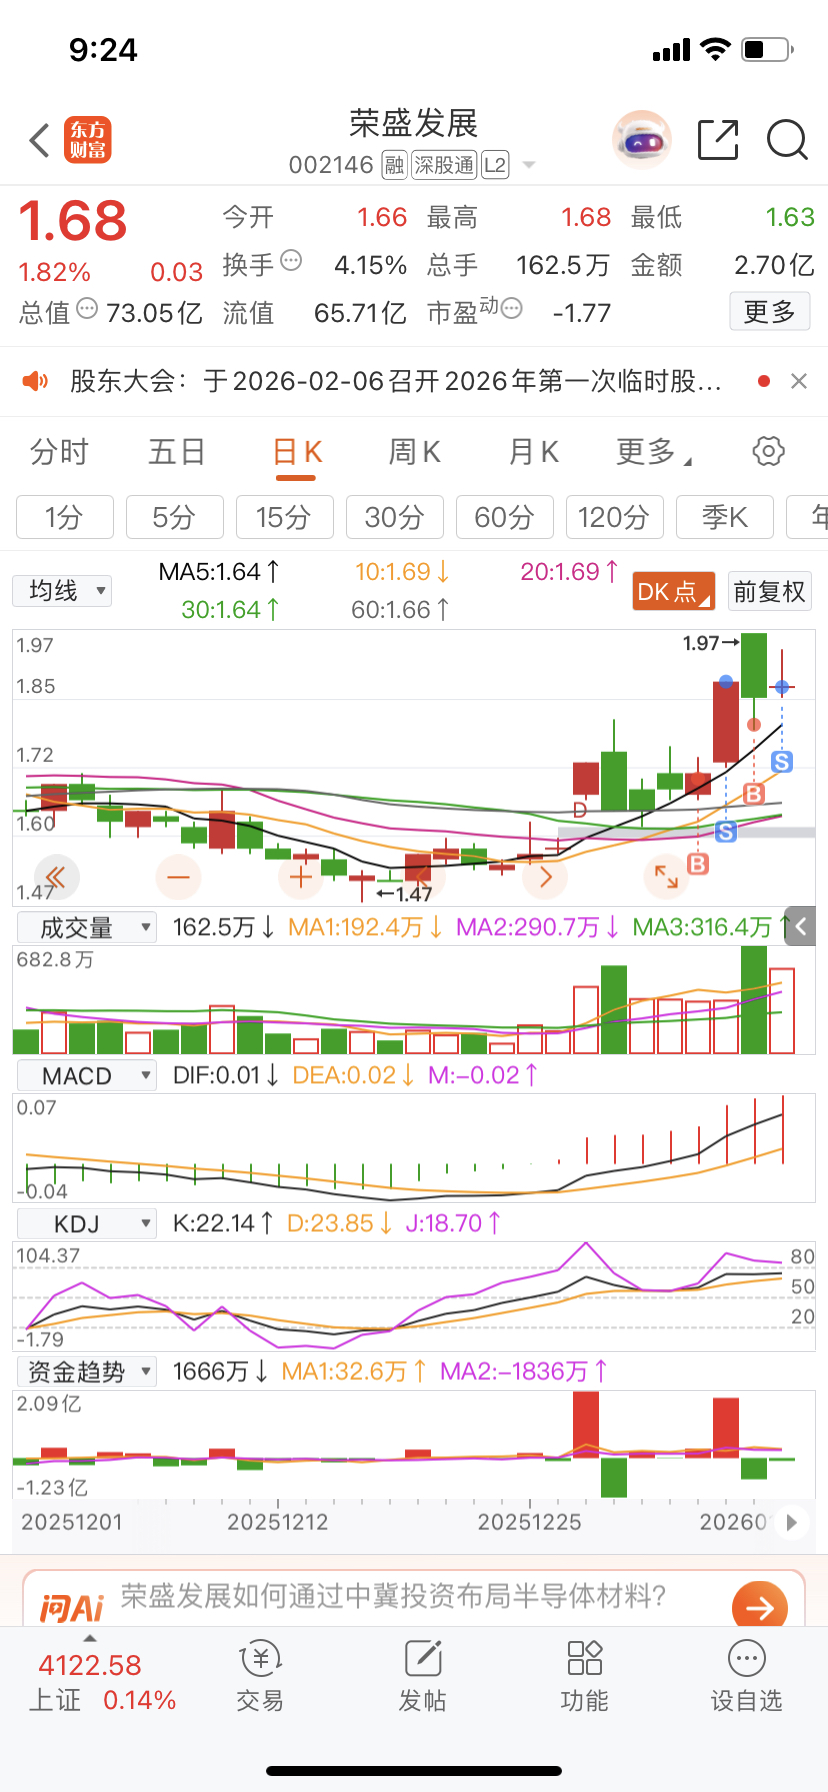Tap the 深股通 badge
Screen dimensions: 828x1792
444,165
